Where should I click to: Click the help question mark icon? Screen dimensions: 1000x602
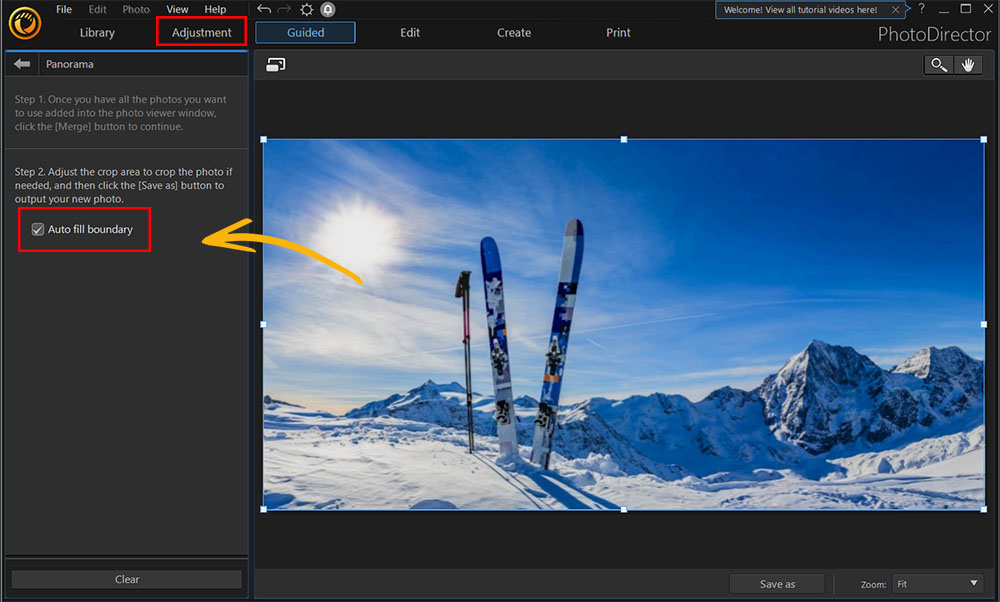(x=921, y=9)
